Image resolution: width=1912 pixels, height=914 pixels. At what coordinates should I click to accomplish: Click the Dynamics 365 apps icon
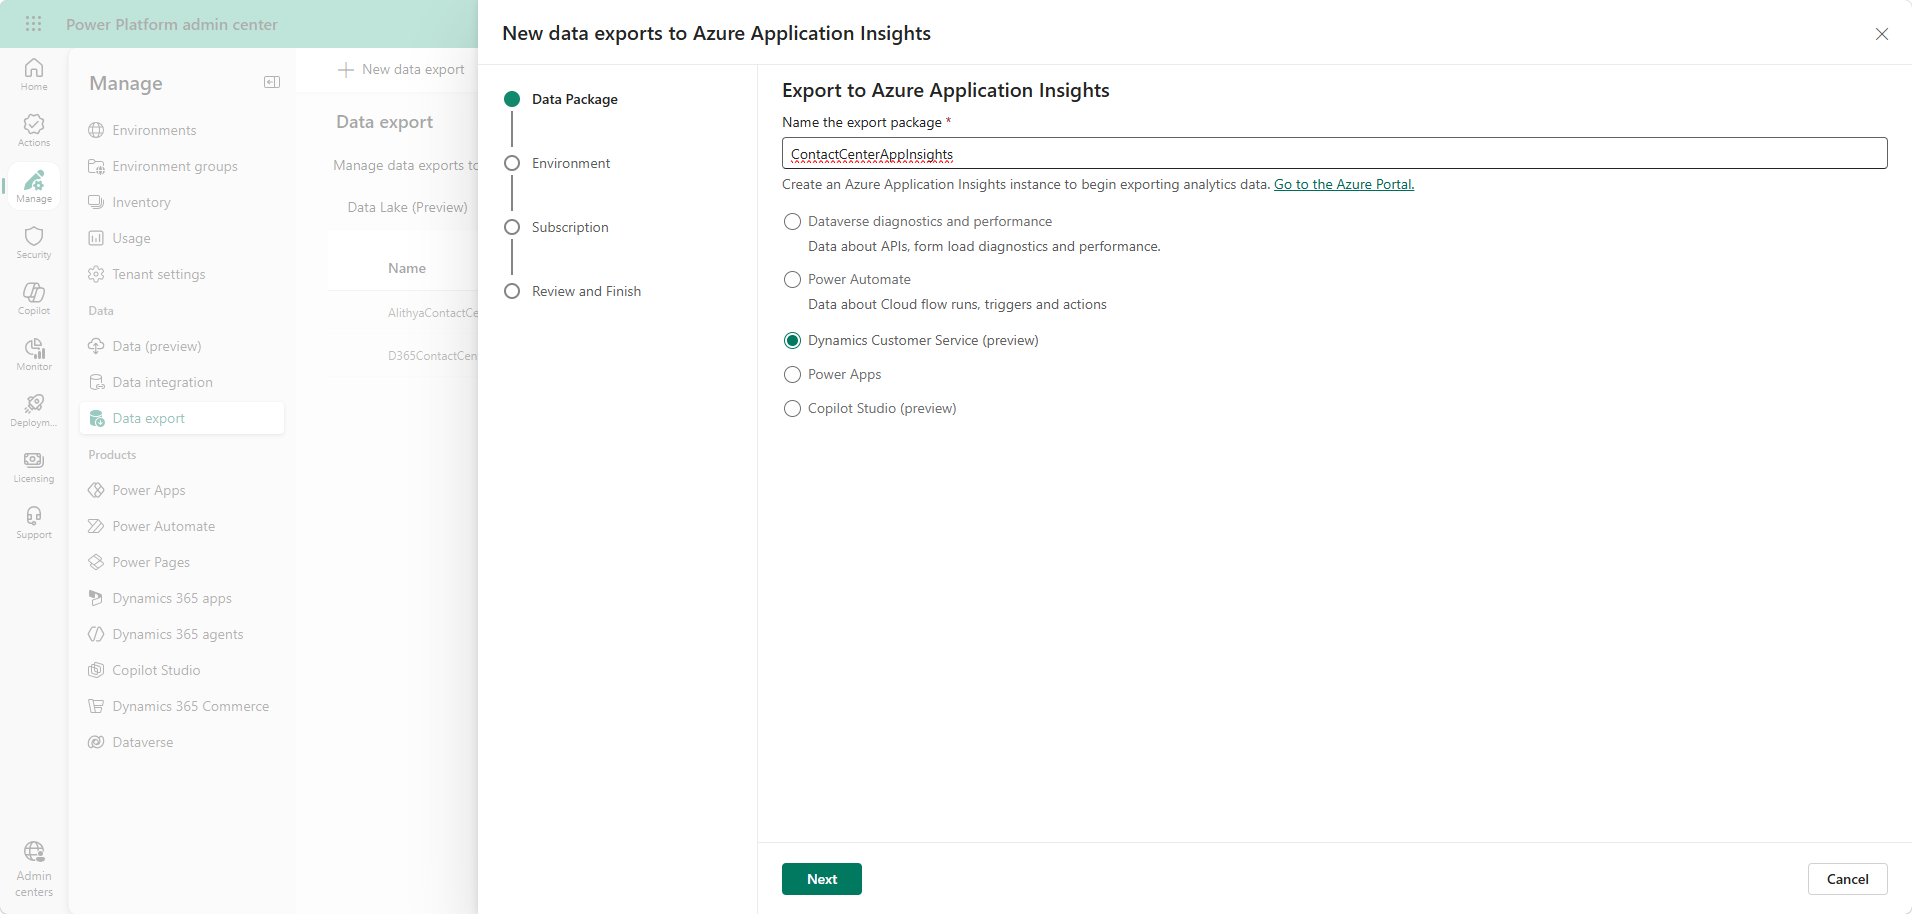(96, 598)
